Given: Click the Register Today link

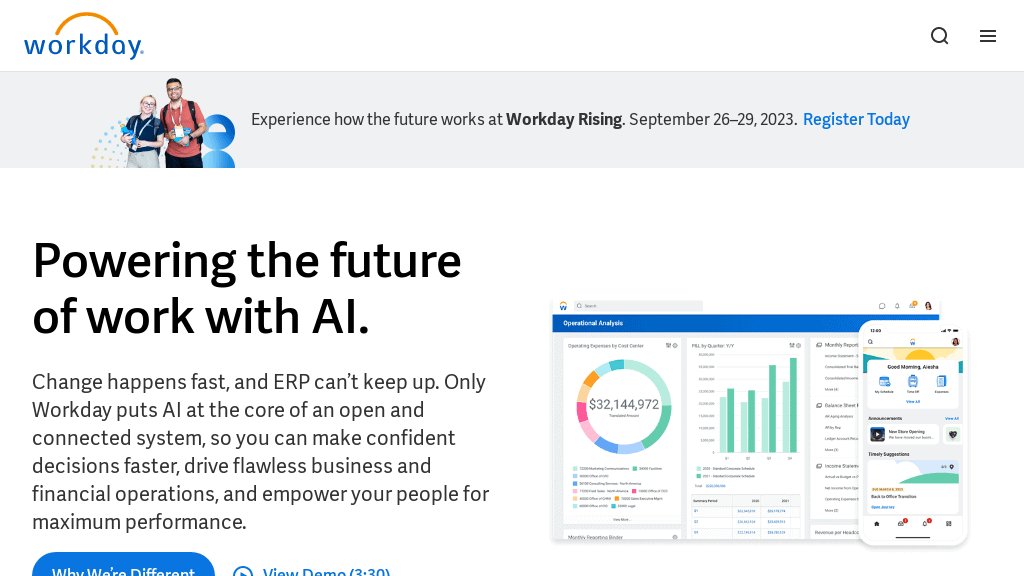Looking at the screenshot, I should (x=856, y=119).
